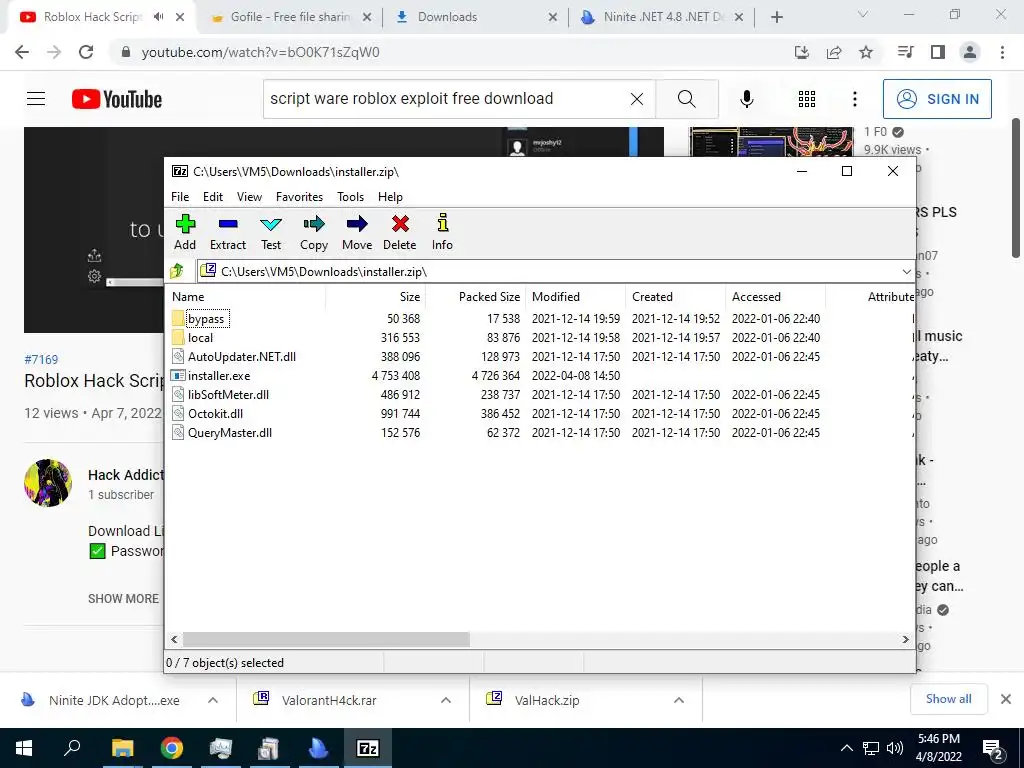Click the red Delete toolbar icon
The height and width of the screenshot is (768, 1024).
pyautogui.click(x=400, y=232)
